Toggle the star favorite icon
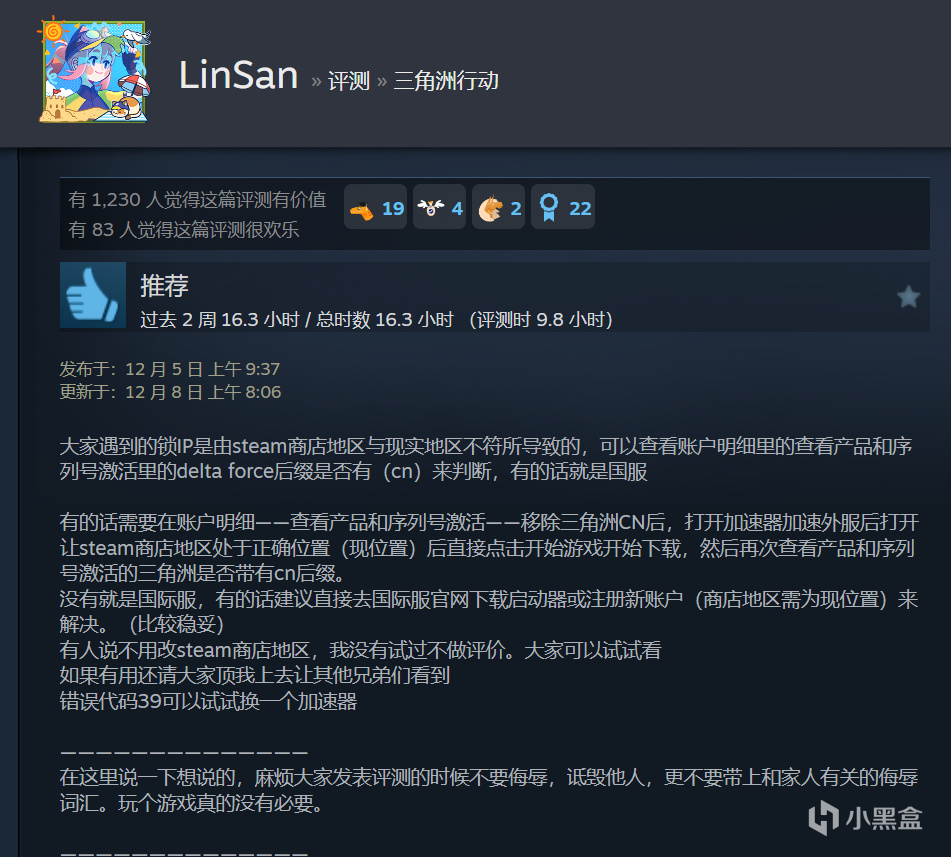This screenshot has width=951, height=857. click(908, 297)
